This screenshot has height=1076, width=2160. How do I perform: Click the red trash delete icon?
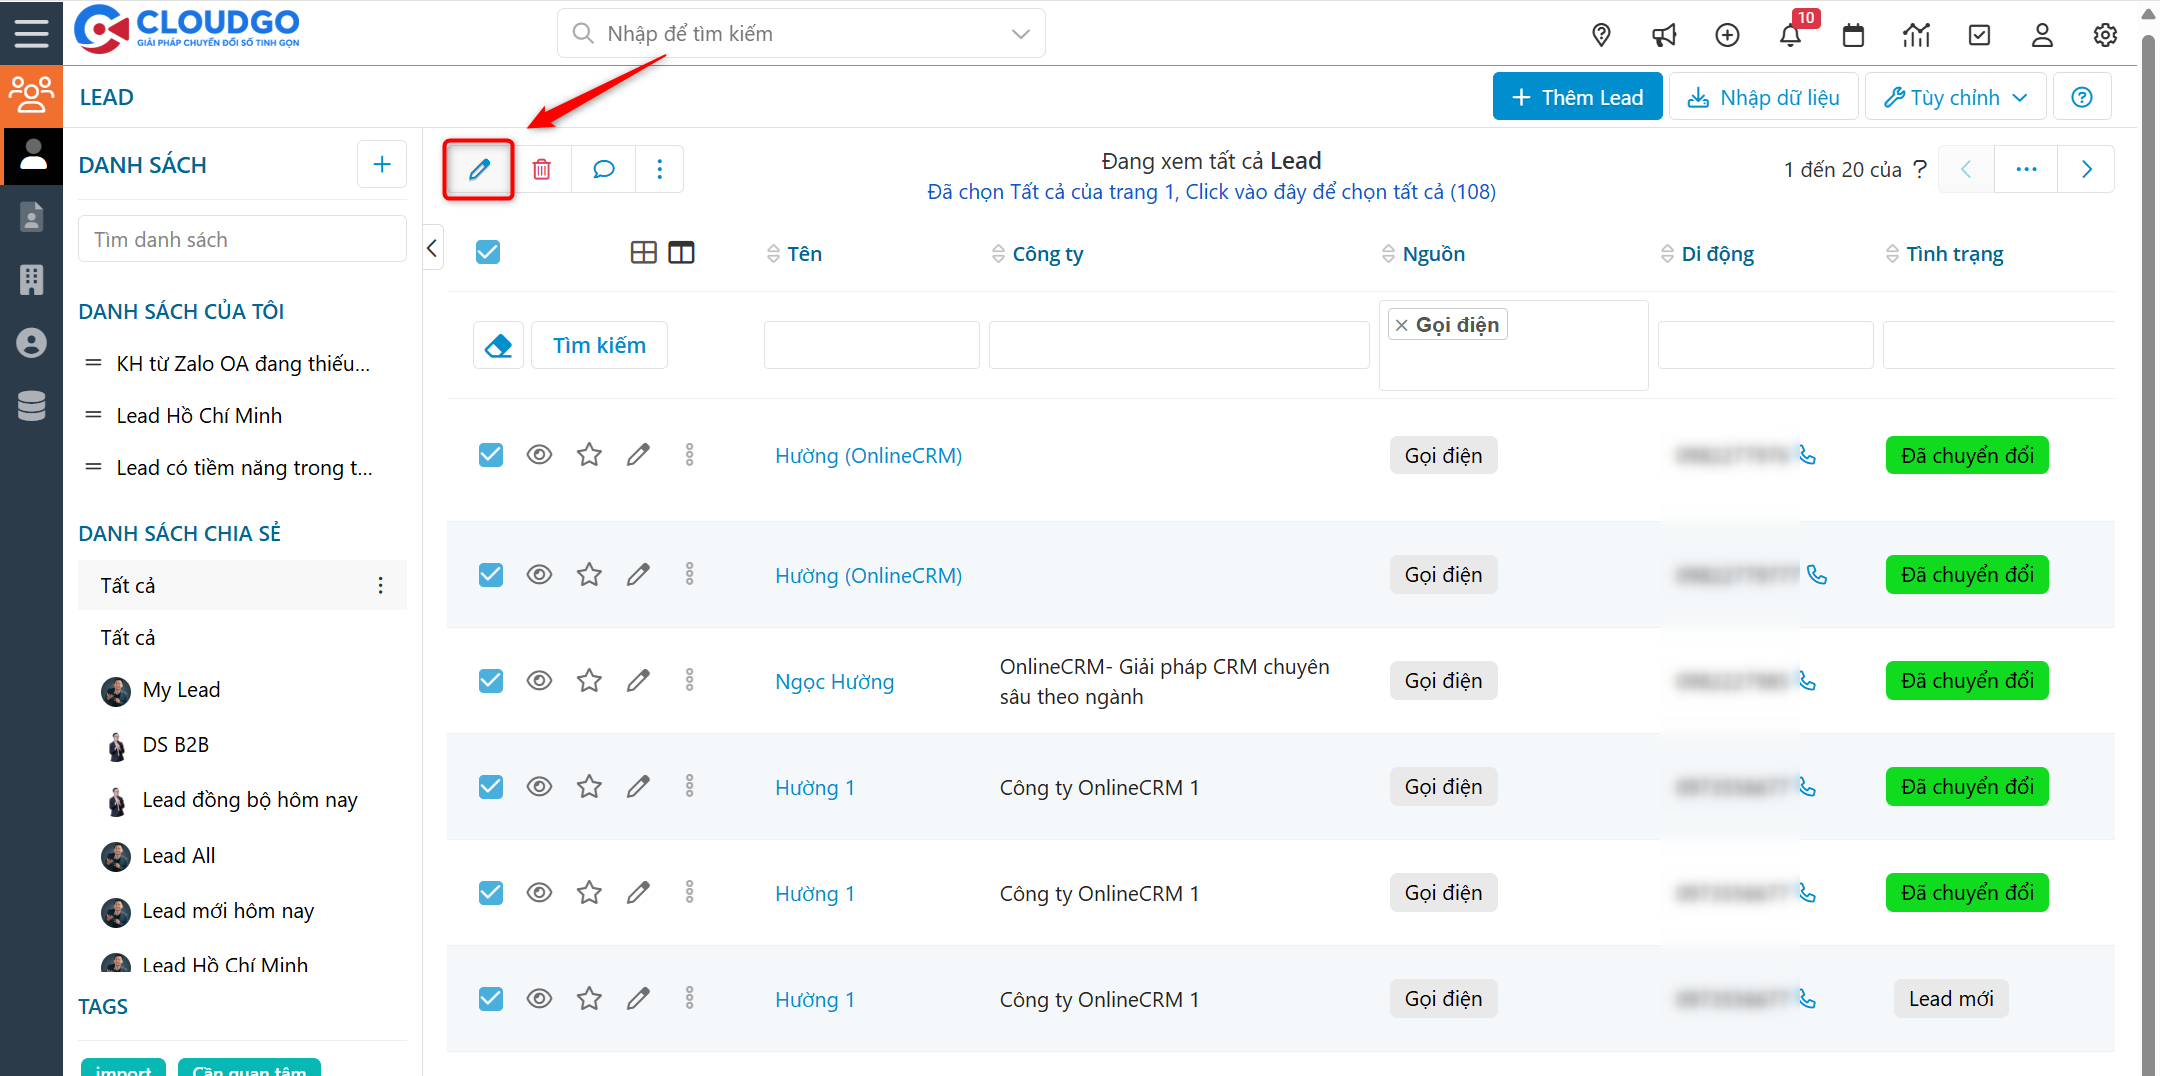tap(541, 169)
